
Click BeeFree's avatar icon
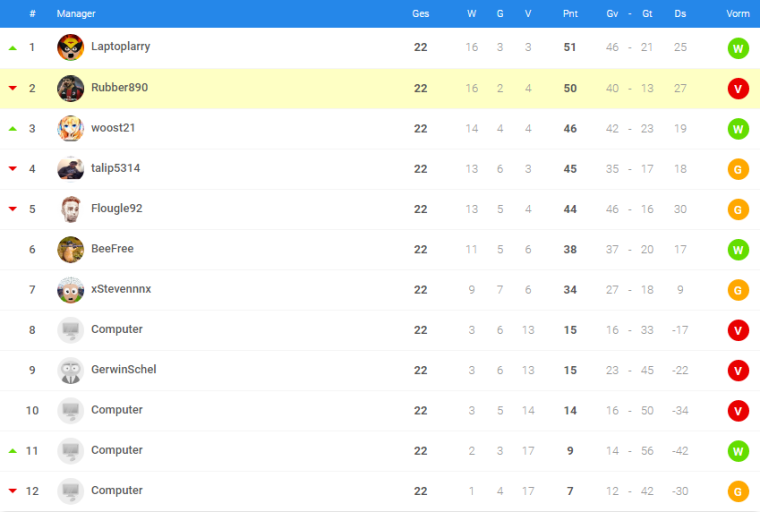tap(70, 249)
